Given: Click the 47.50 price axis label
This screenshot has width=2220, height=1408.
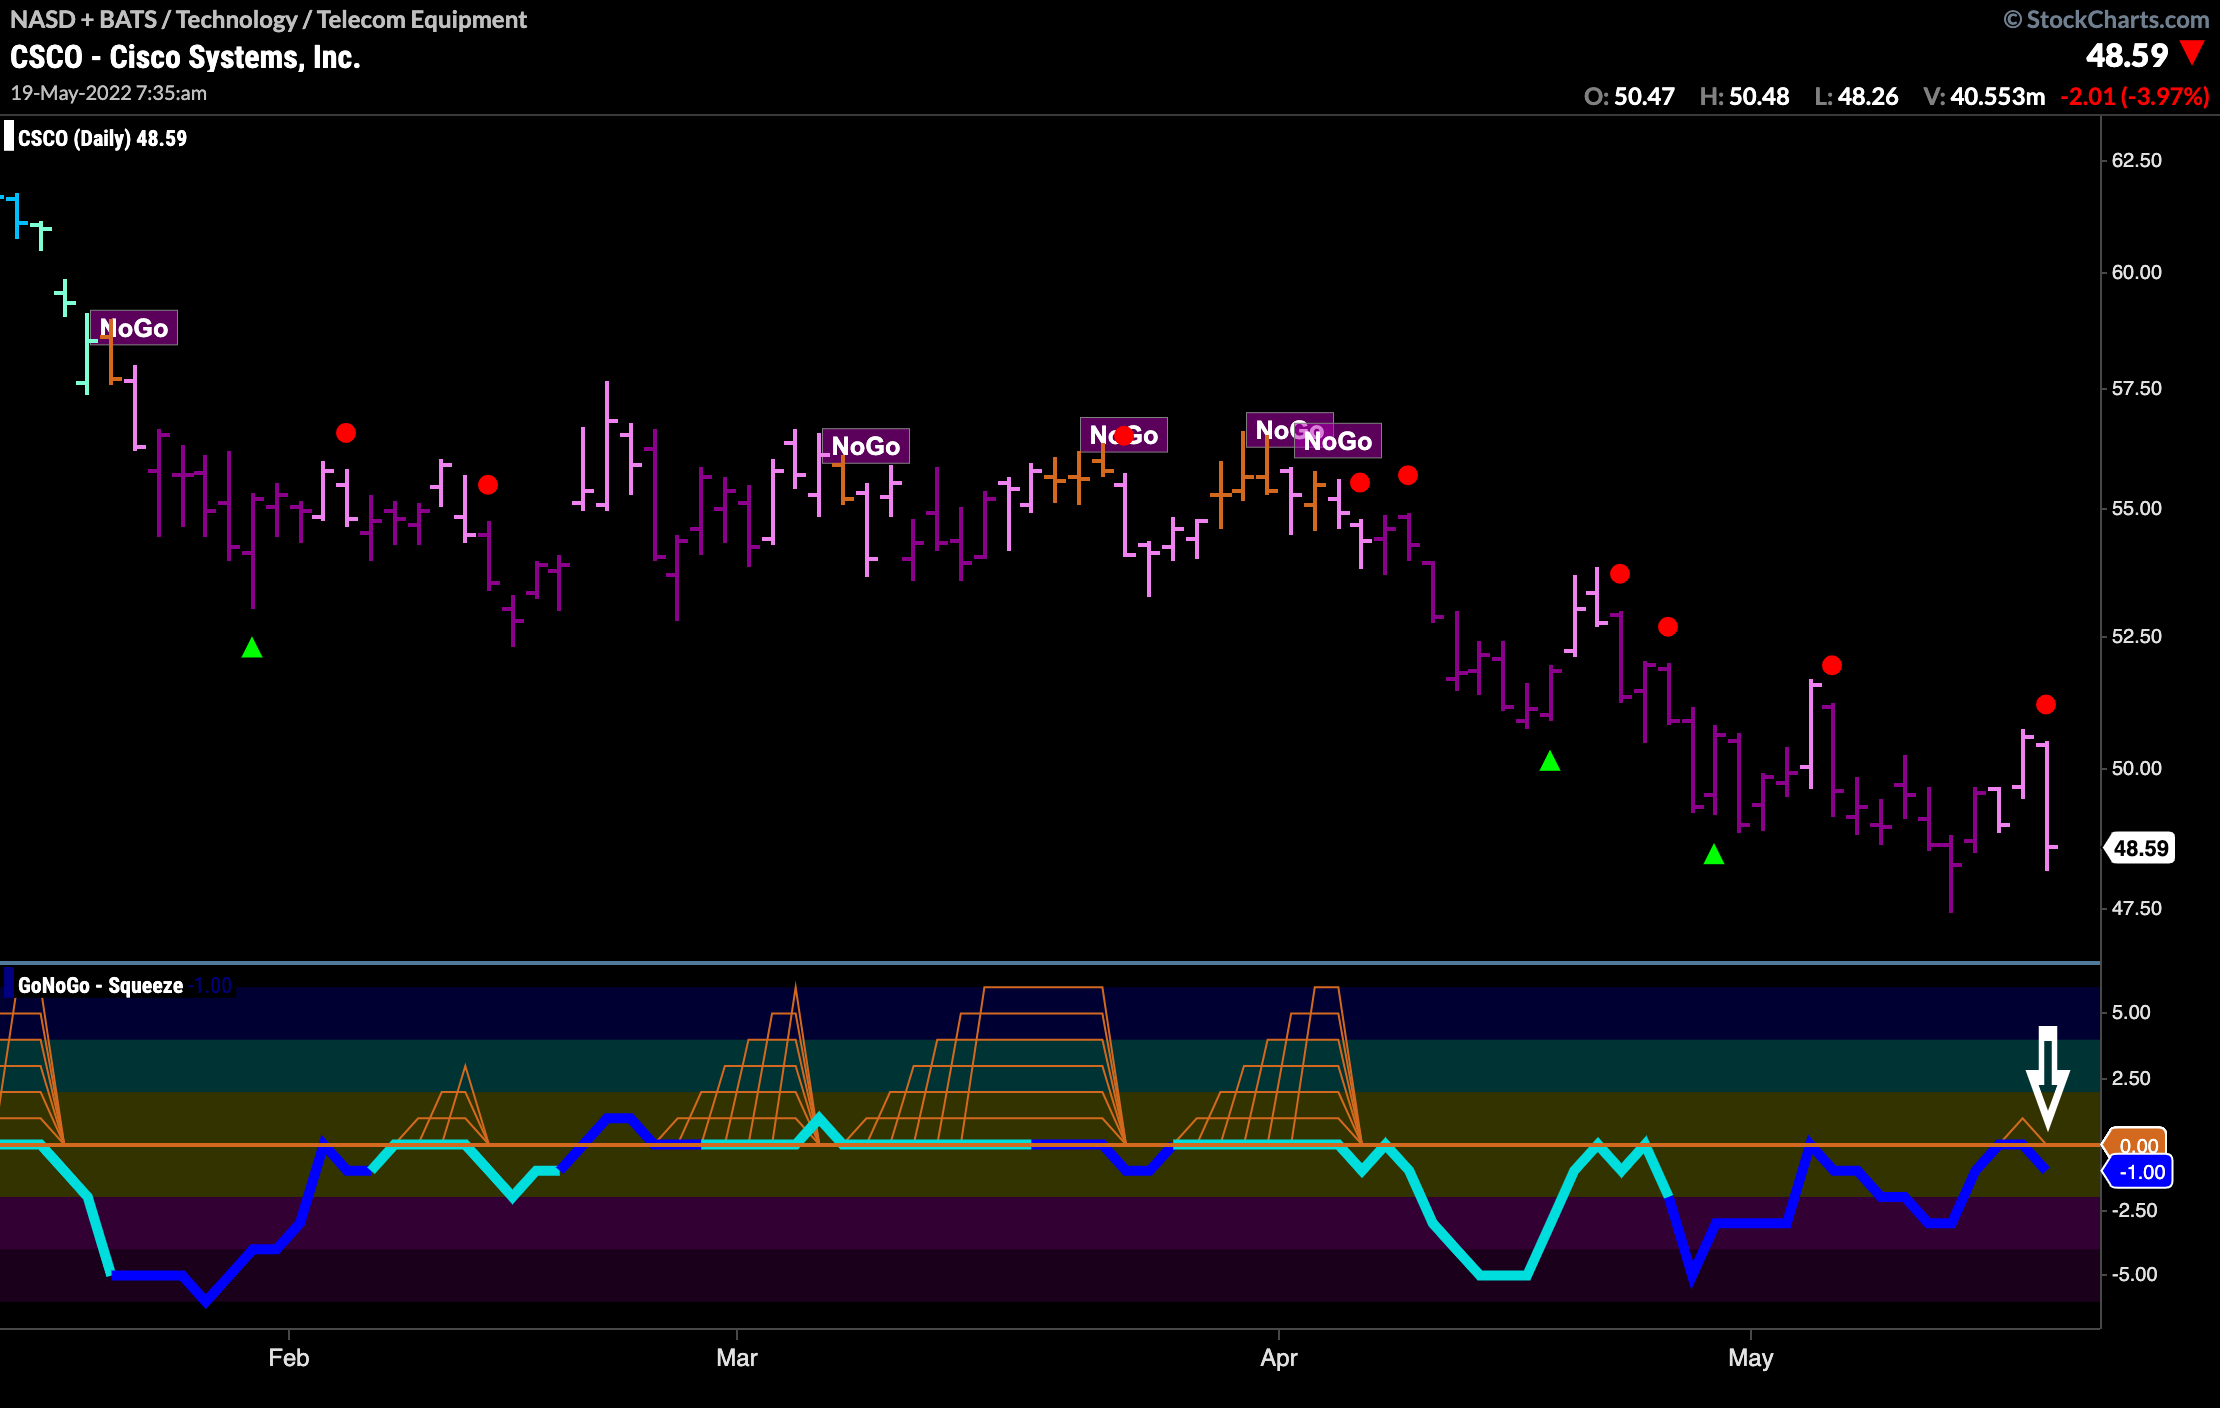Looking at the screenshot, I should point(2136,908).
